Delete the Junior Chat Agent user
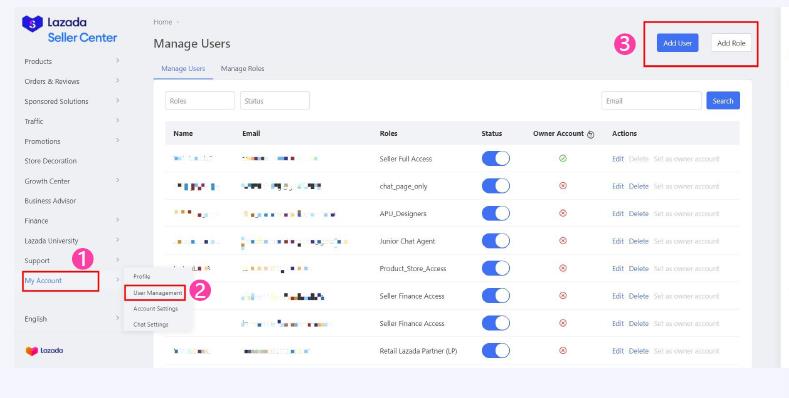This screenshot has width=789, height=398. tap(639, 241)
